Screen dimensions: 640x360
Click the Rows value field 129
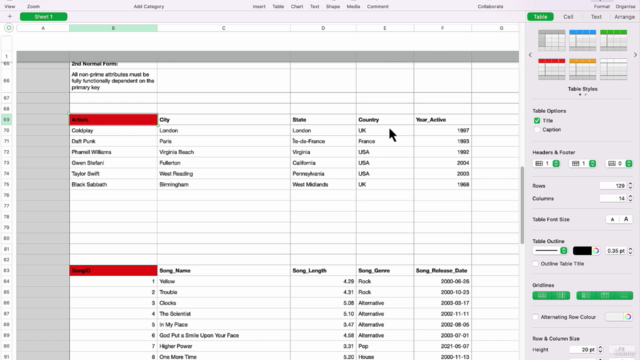coord(613,186)
